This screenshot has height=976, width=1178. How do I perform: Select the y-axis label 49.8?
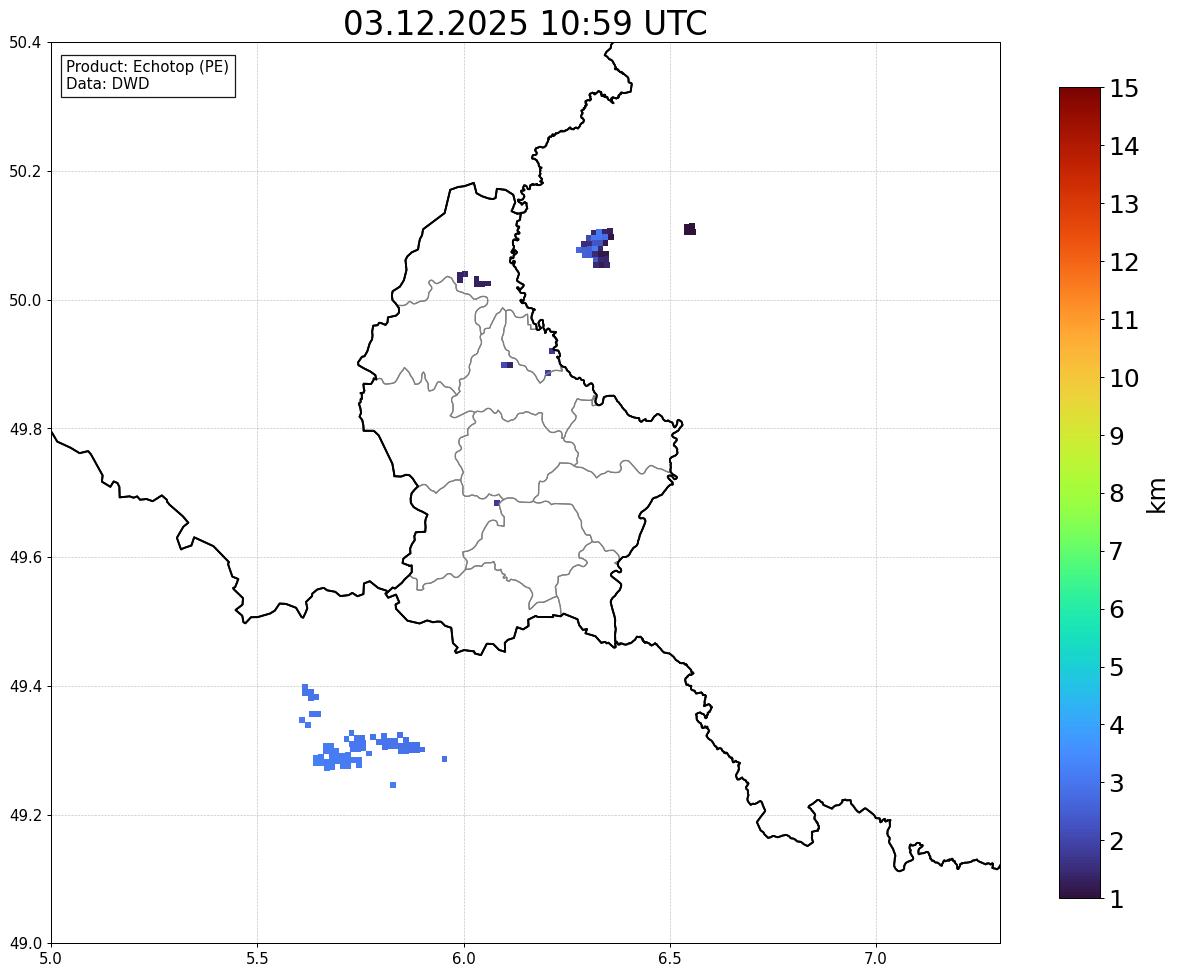pyautogui.click(x=25, y=429)
